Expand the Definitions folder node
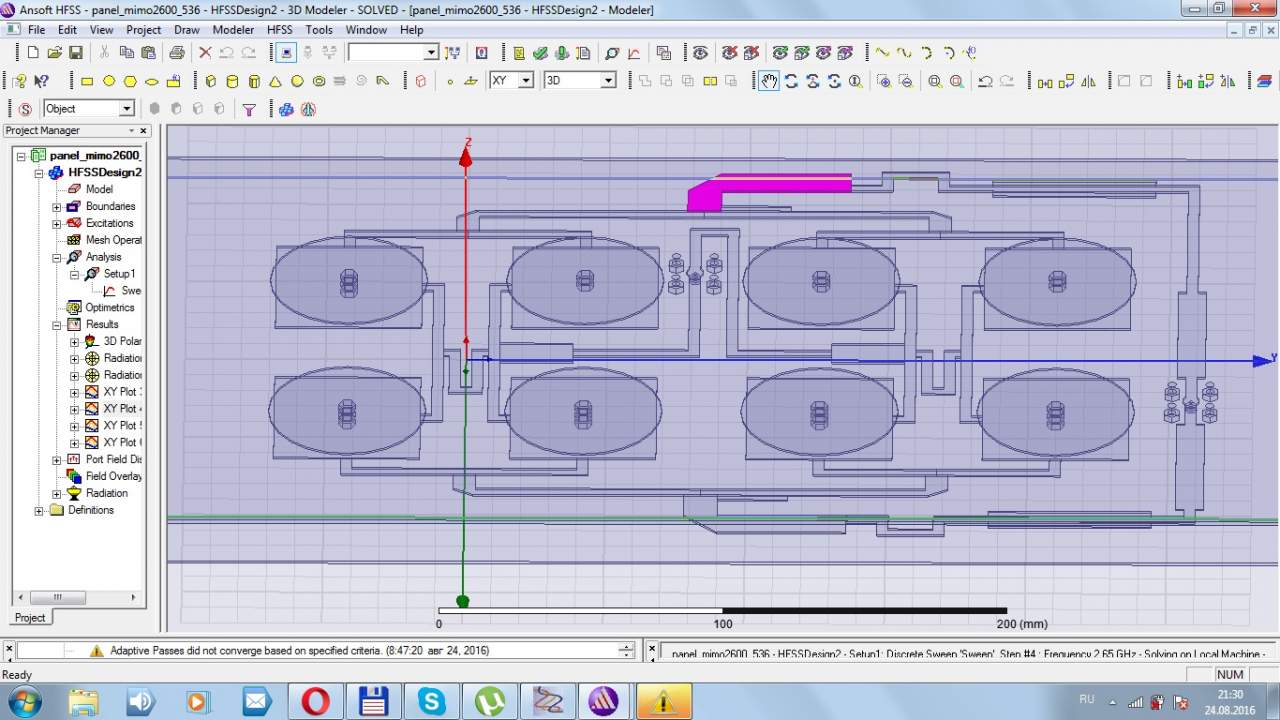Viewport: 1280px width, 720px height. [x=40, y=511]
